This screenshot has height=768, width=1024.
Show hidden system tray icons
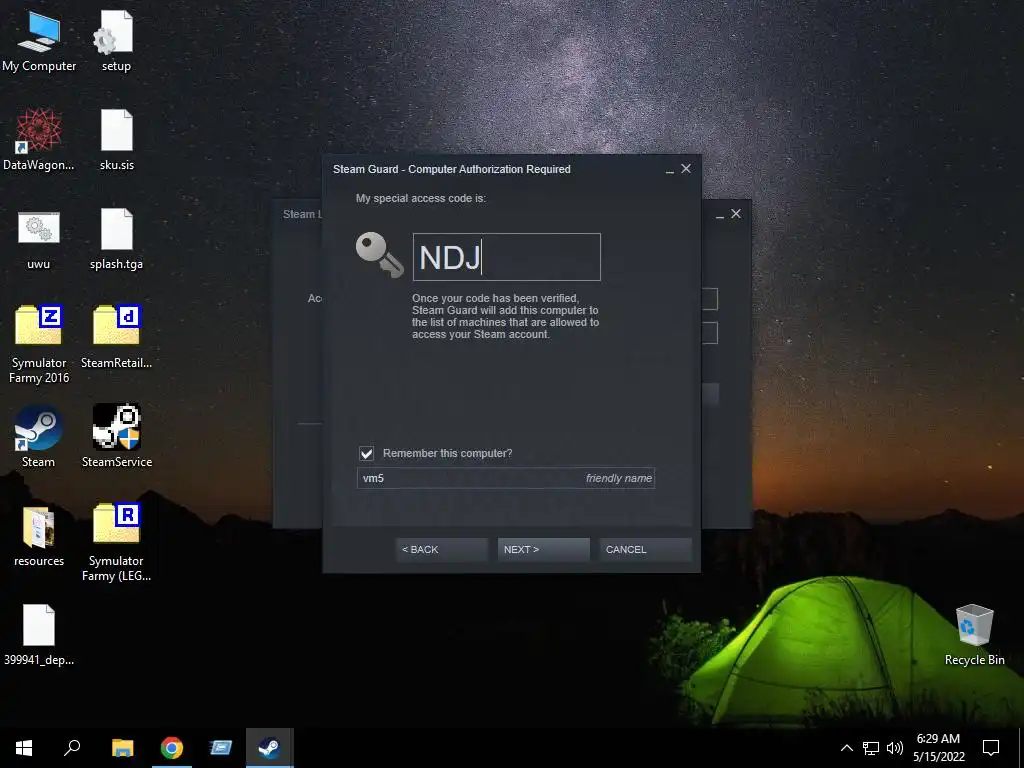[x=846, y=748]
